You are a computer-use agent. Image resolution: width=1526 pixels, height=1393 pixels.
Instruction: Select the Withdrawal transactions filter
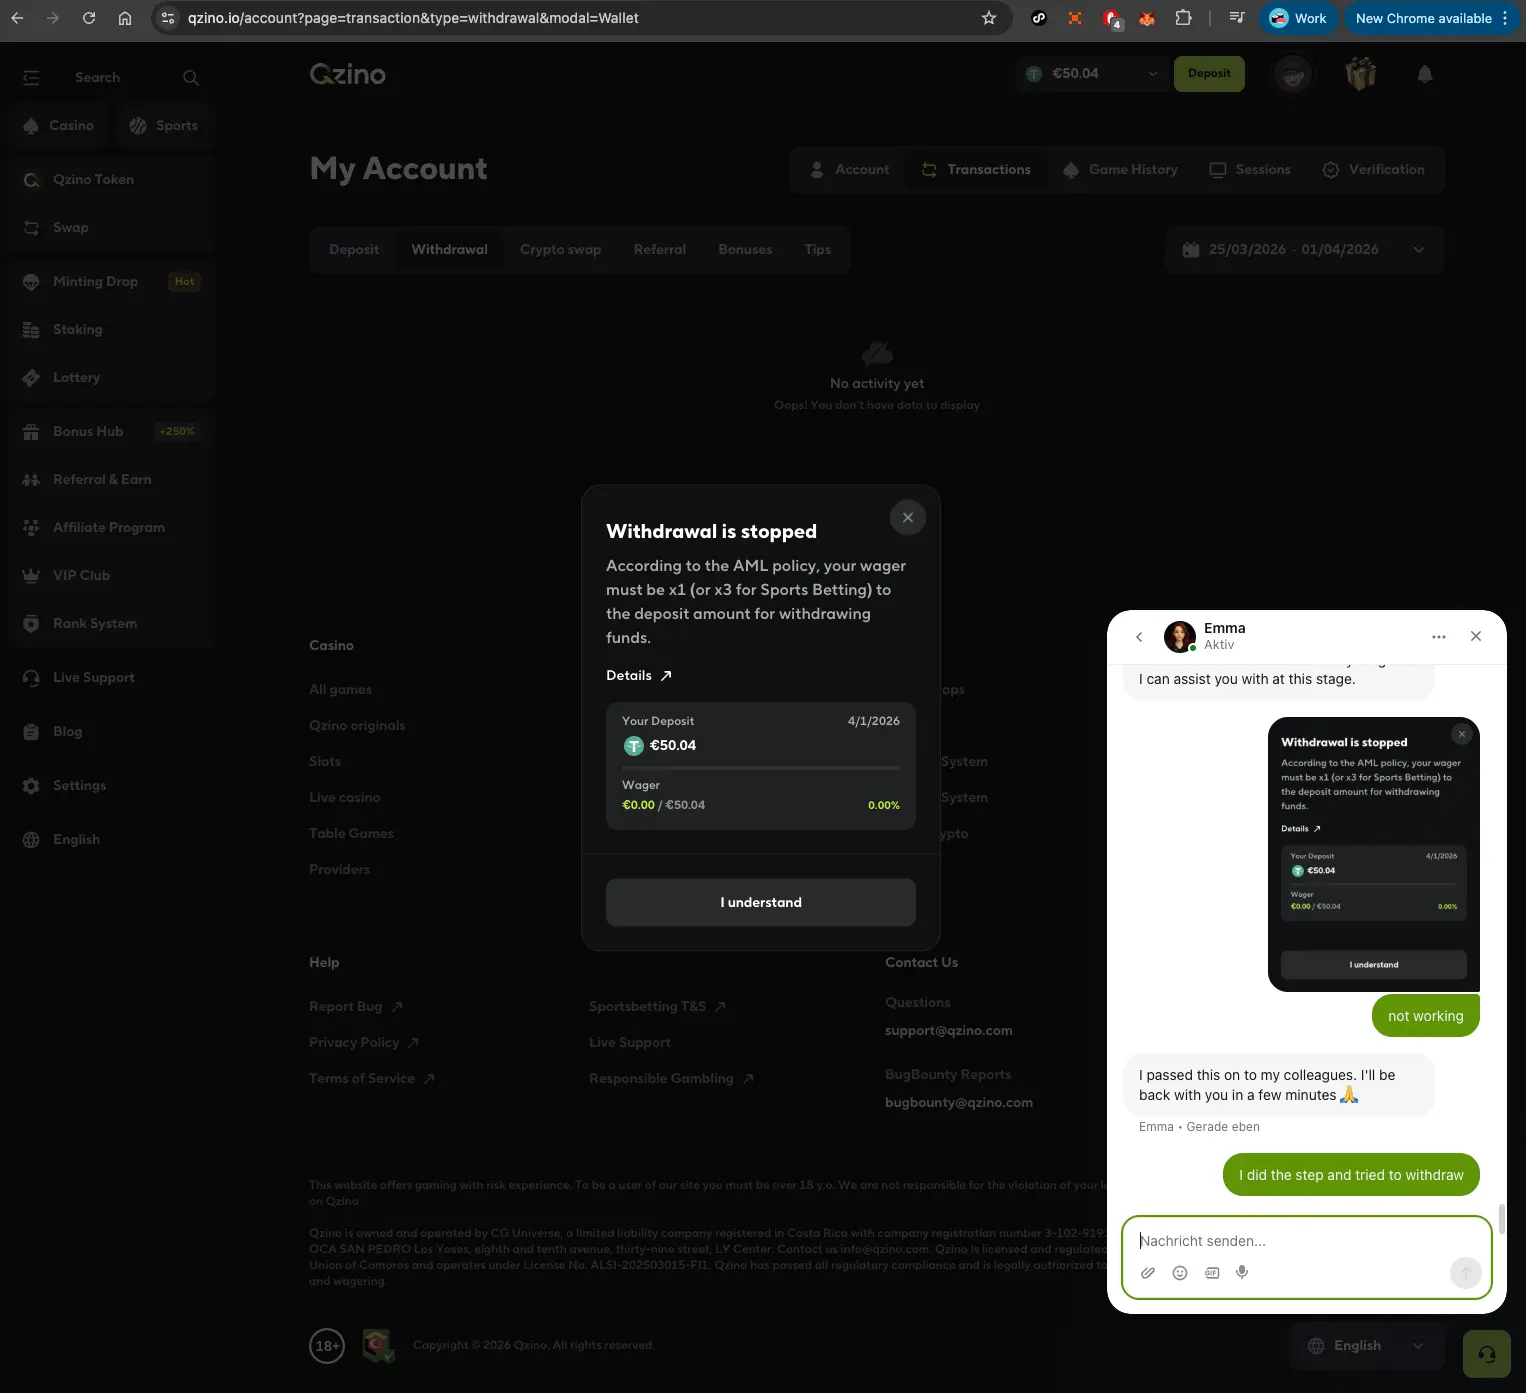point(450,250)
